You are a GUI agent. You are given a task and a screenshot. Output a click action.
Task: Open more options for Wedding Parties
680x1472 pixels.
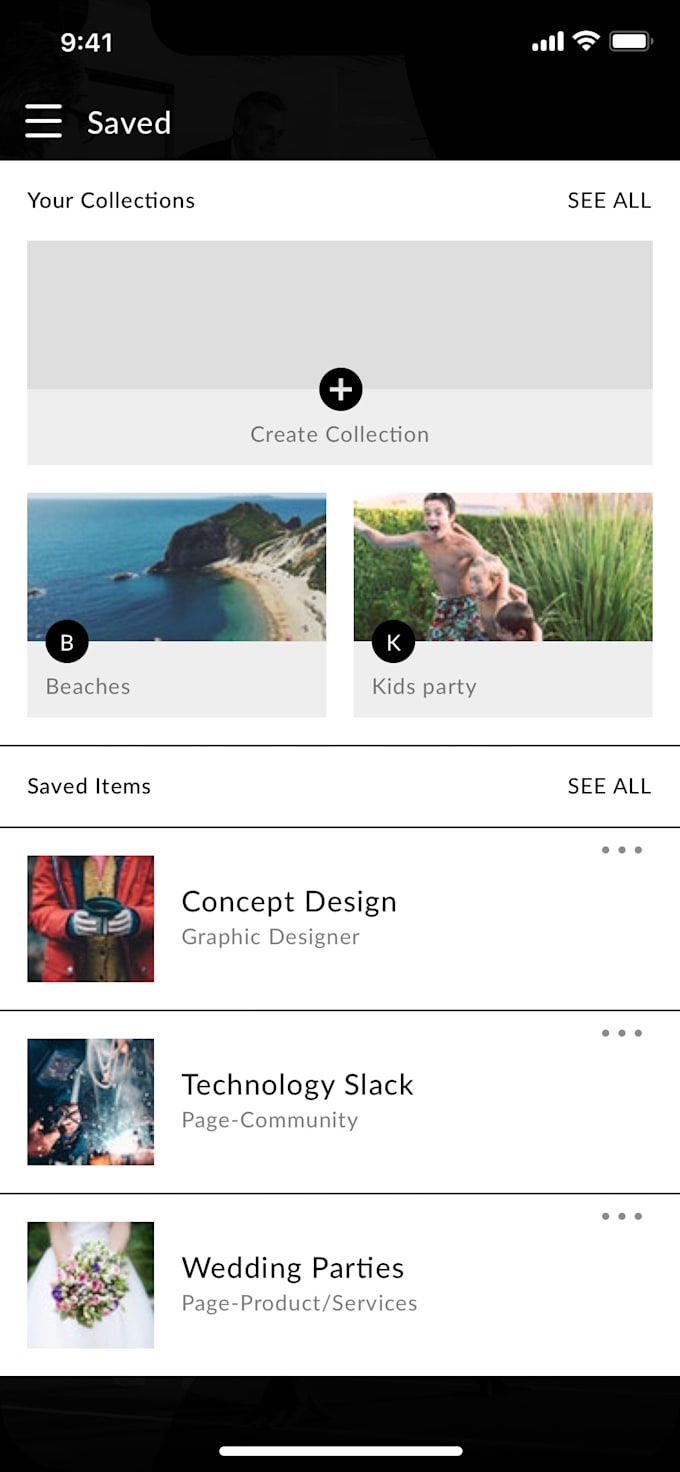coord(621,1217)
